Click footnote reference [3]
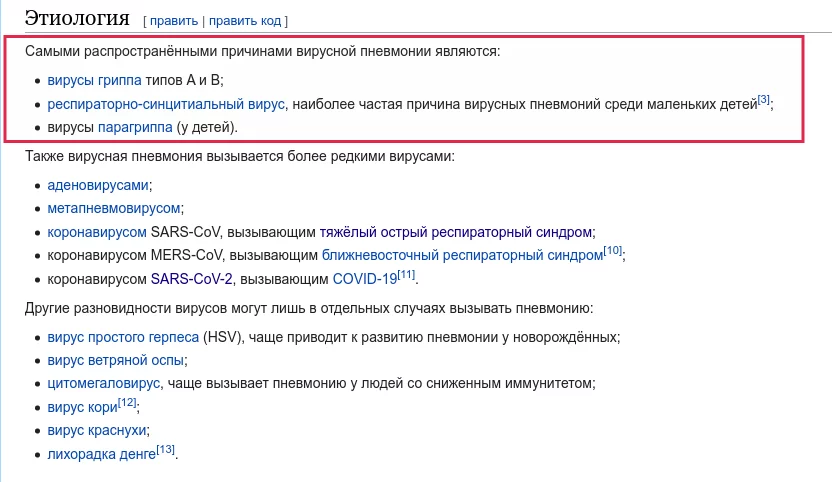Viewport: 832px width, 482px height. coord(763,99)
